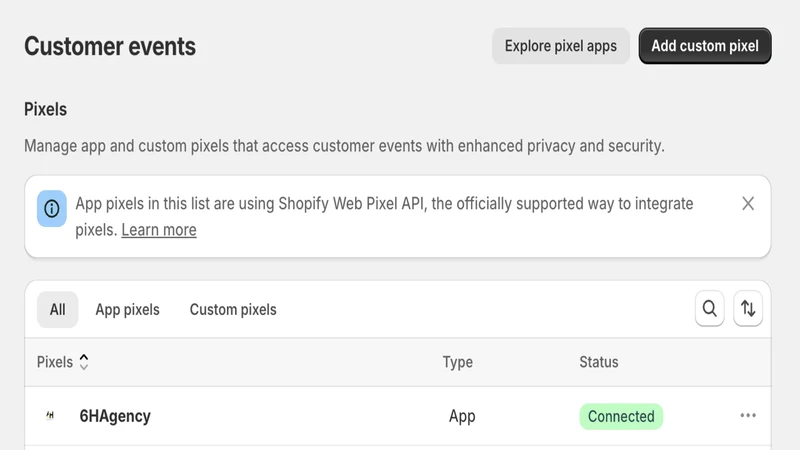
Task: Click the Connected status badge
Action: click(621, 416)
